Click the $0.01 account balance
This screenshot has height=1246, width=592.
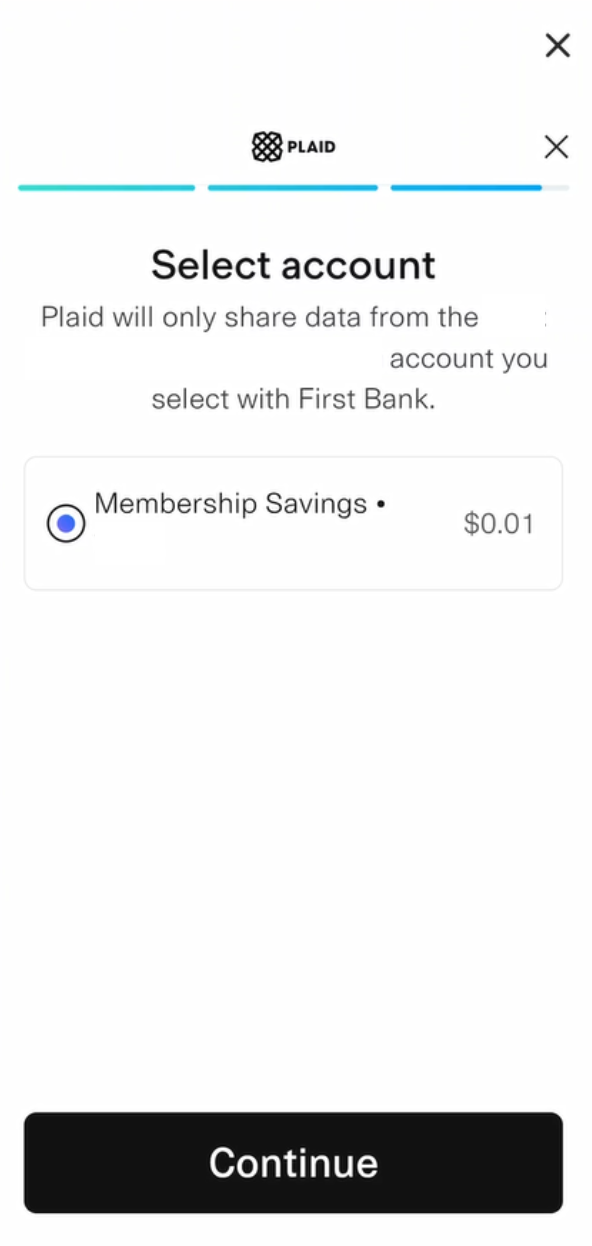tap(499, 524)
